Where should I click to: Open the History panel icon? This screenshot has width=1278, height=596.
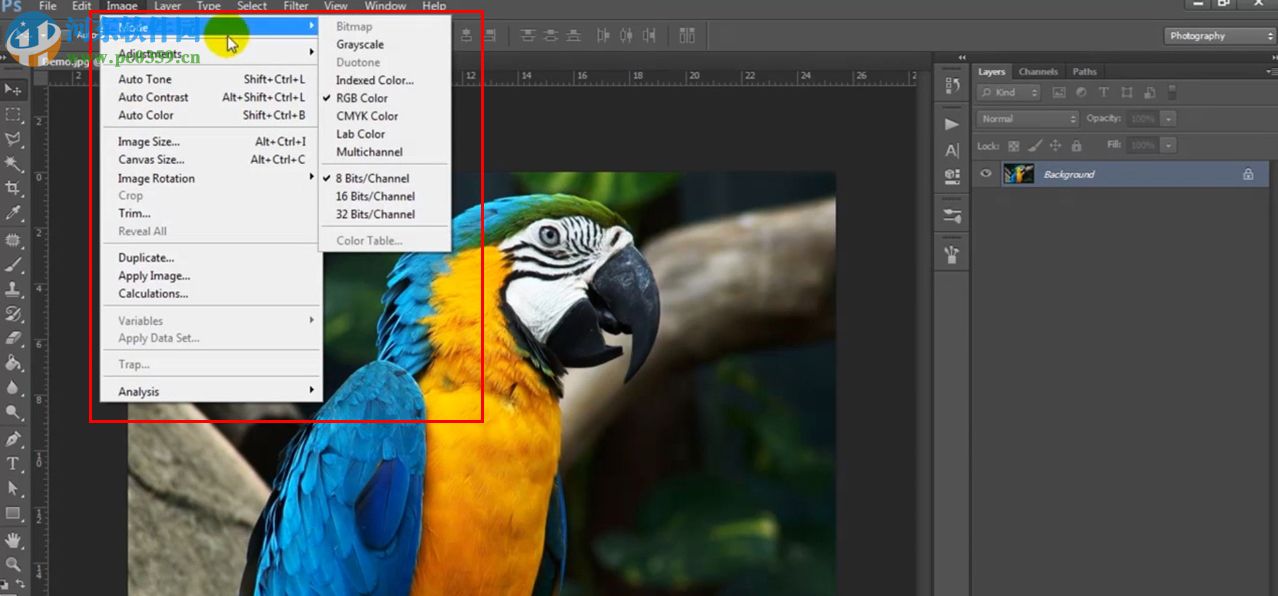click(x=952, y=87)
